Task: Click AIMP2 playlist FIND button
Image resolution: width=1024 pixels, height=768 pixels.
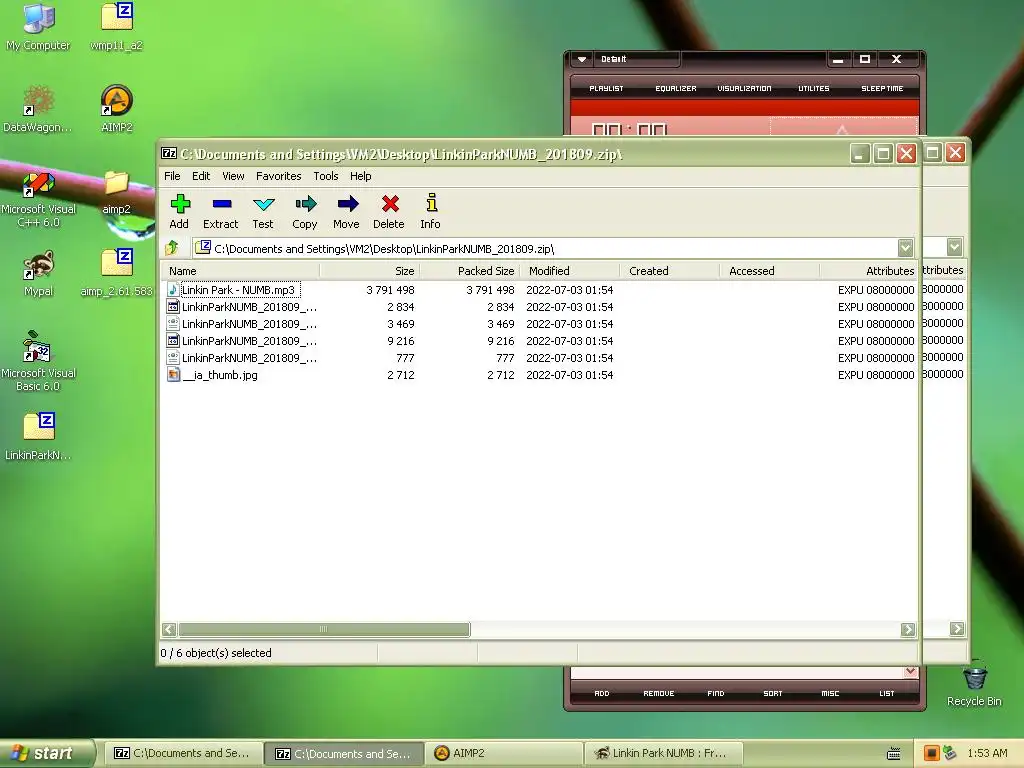Action: point(716,694)
